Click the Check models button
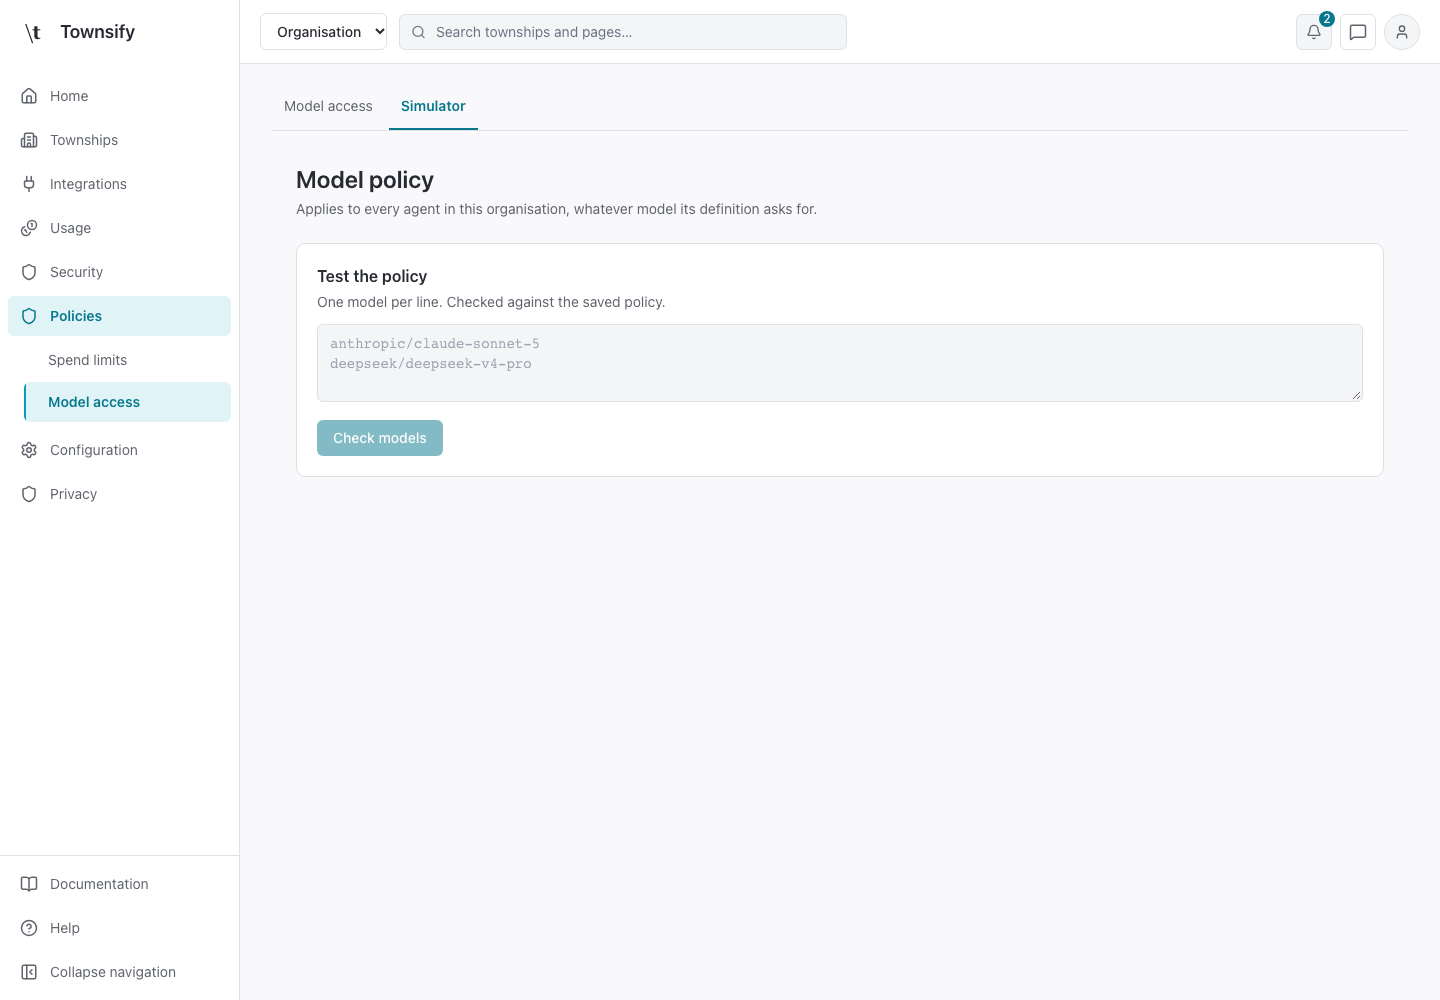The height and width of the screenshot is (1000, 1440). 380,438
